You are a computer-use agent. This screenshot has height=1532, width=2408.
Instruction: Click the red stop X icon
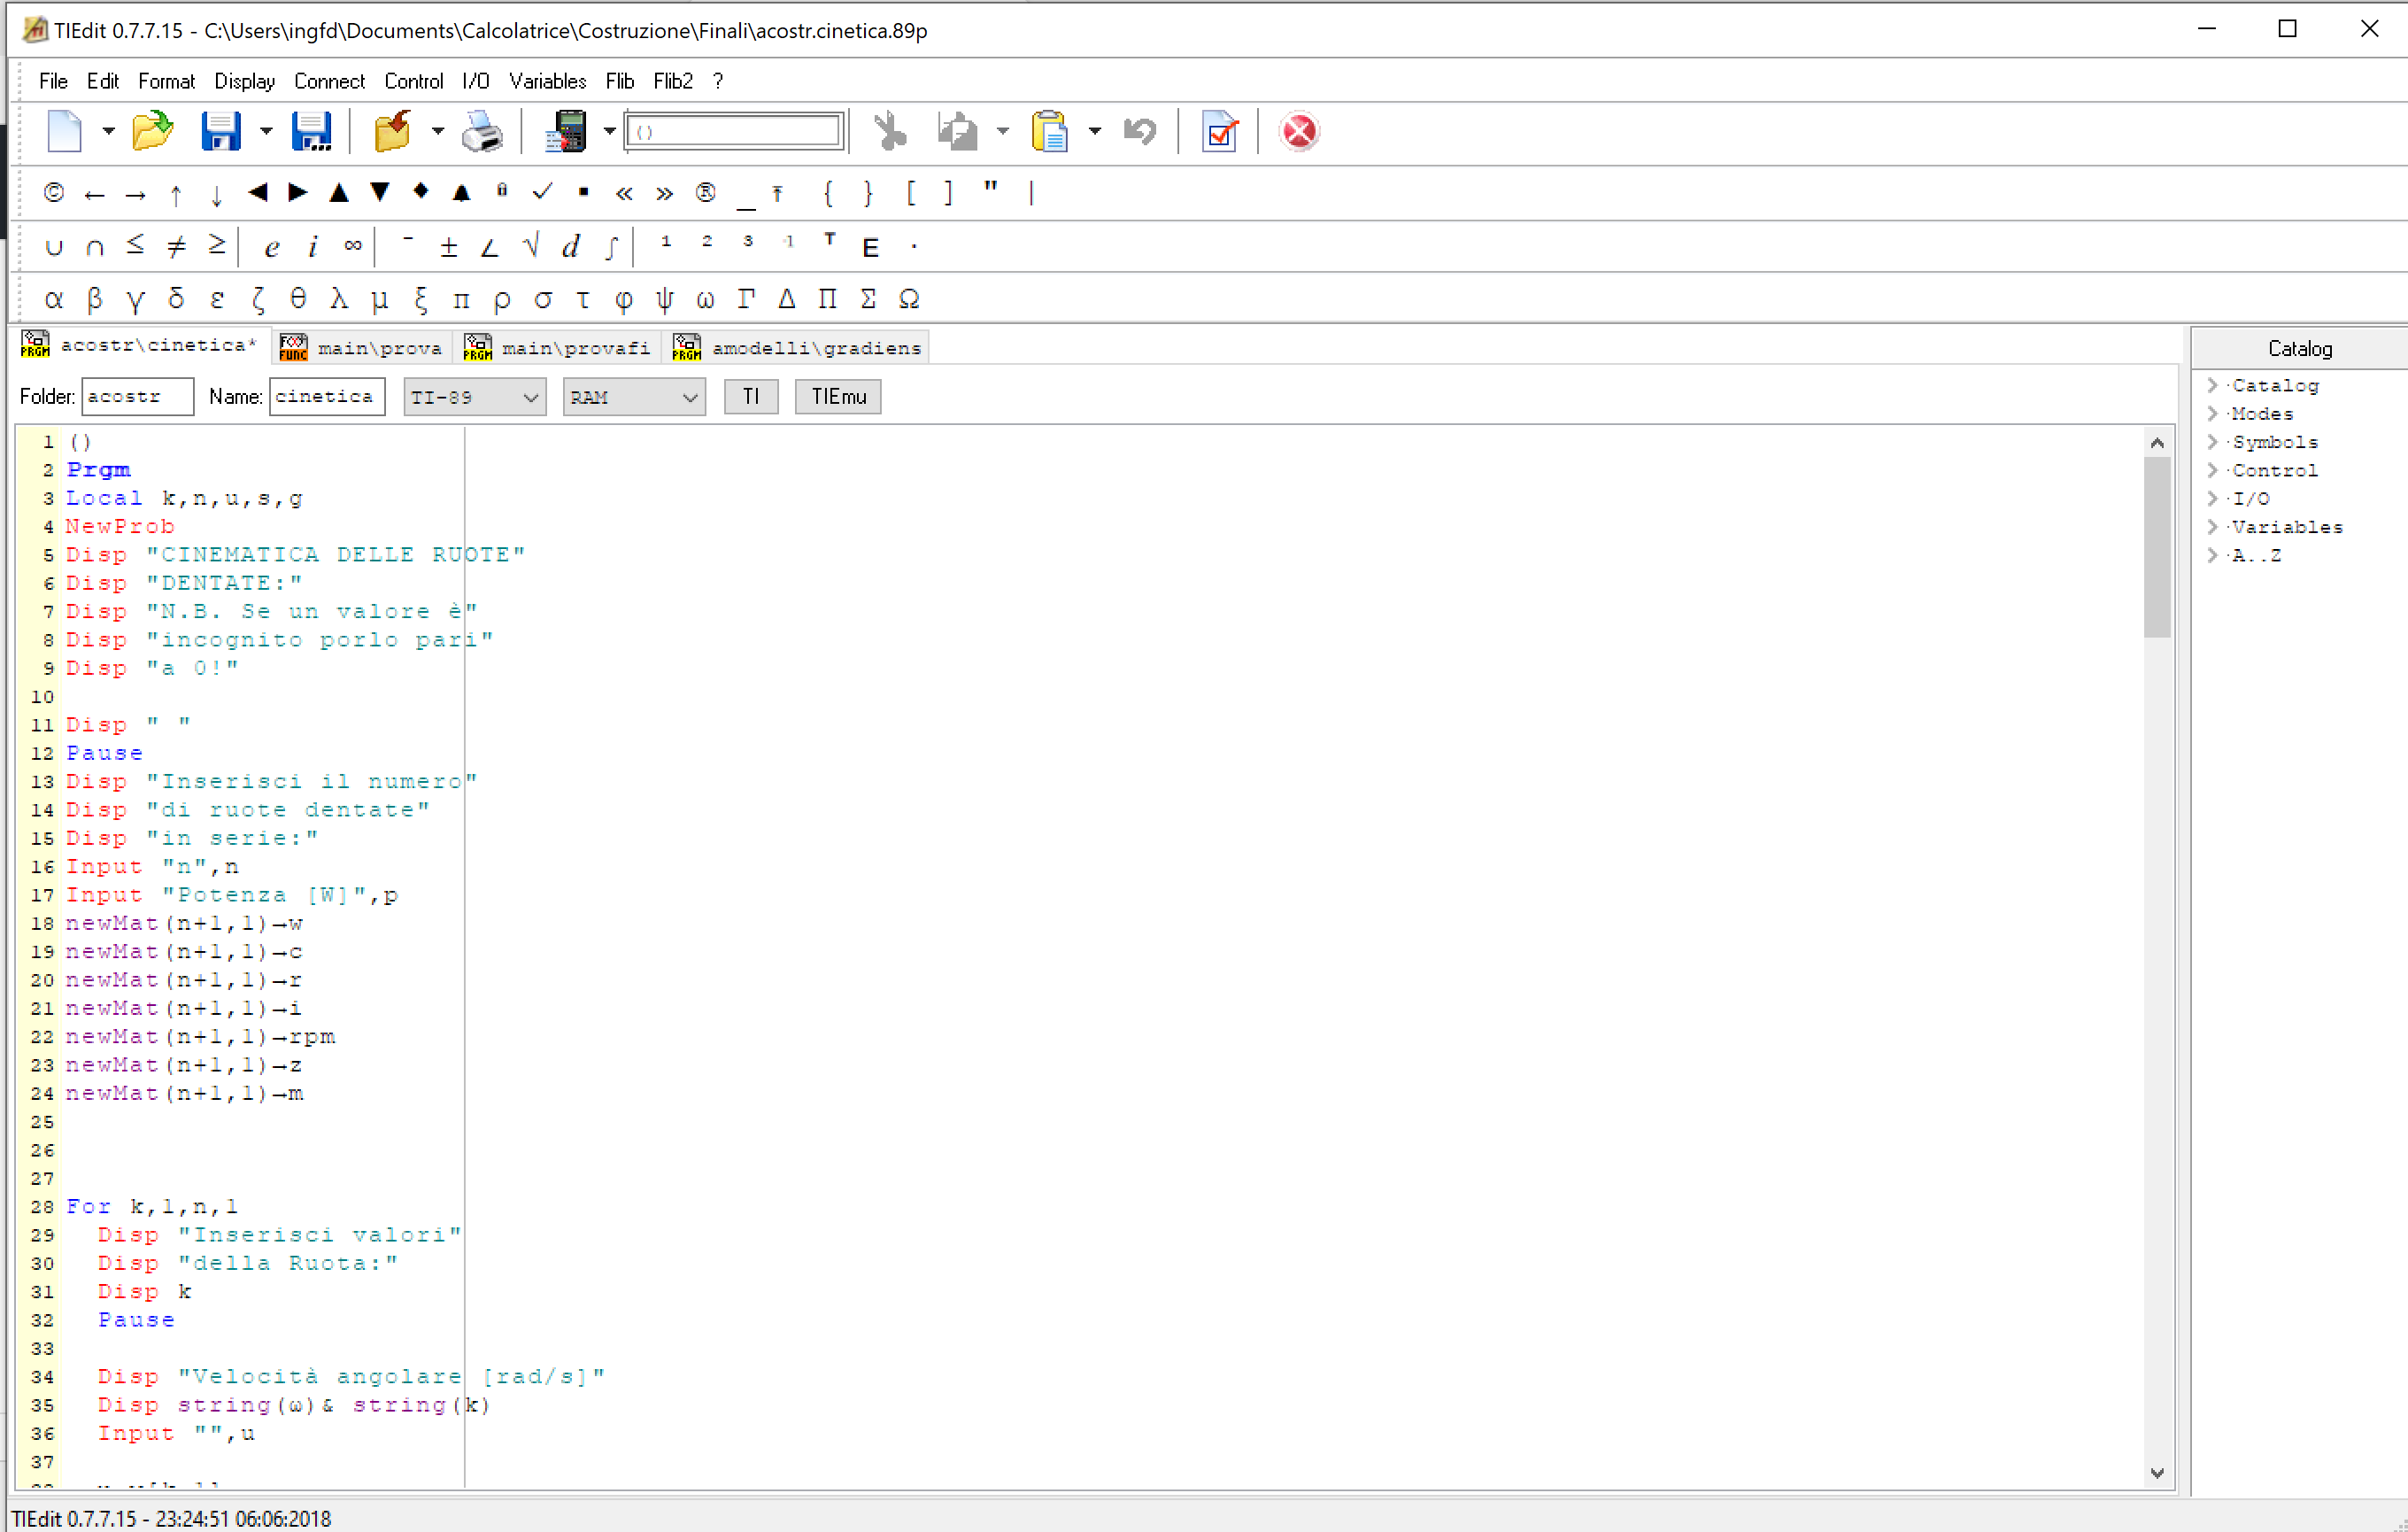[1298, 131]
